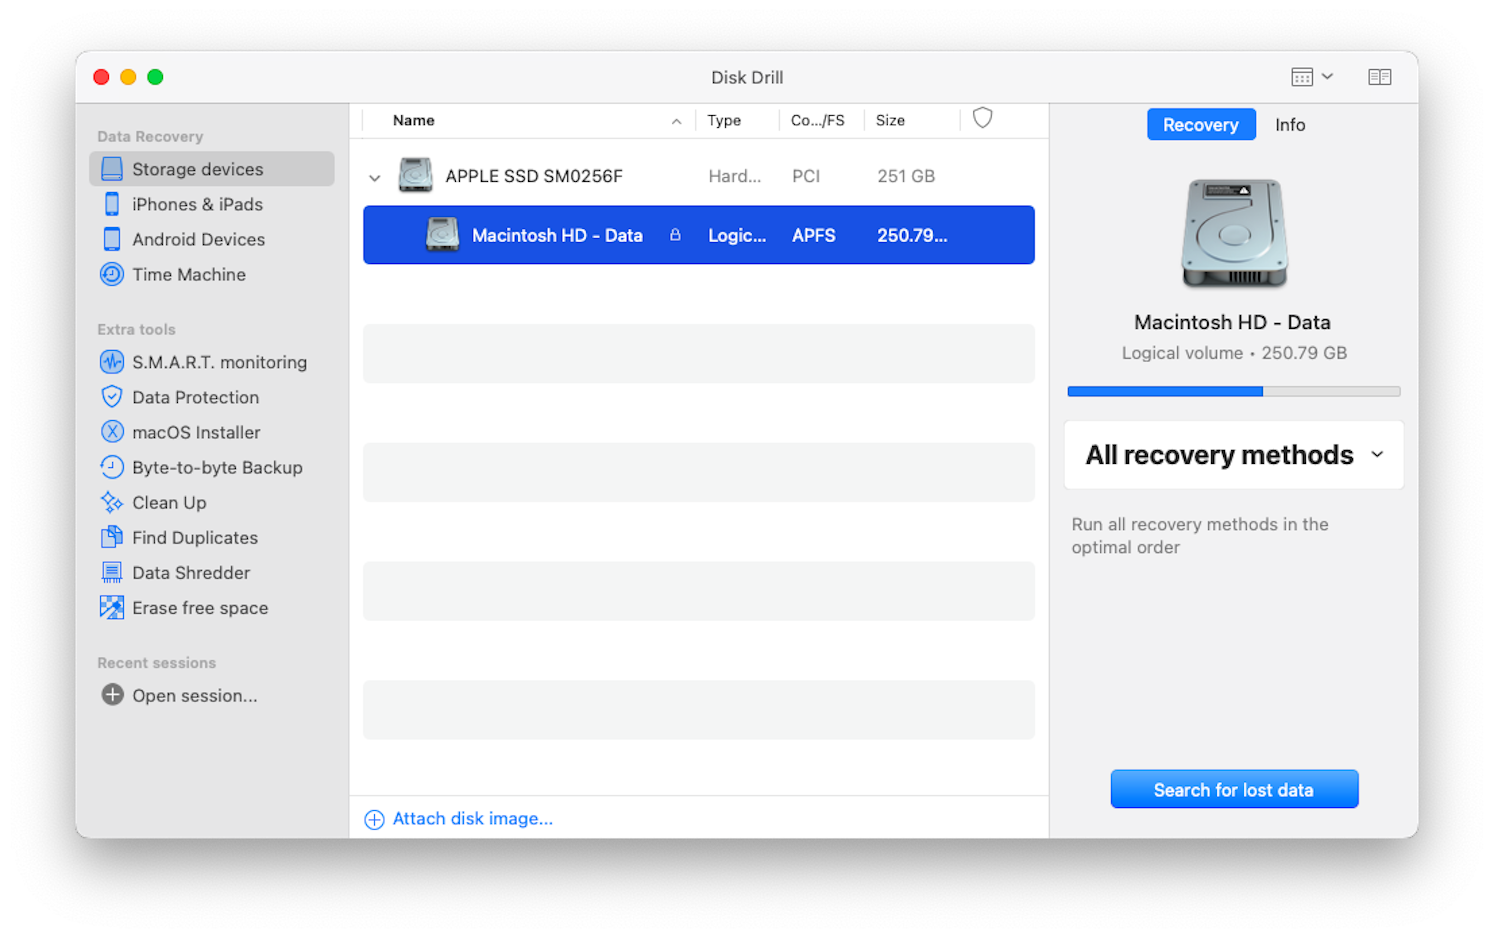Launch the Clean Up tool

click(168, 502)
